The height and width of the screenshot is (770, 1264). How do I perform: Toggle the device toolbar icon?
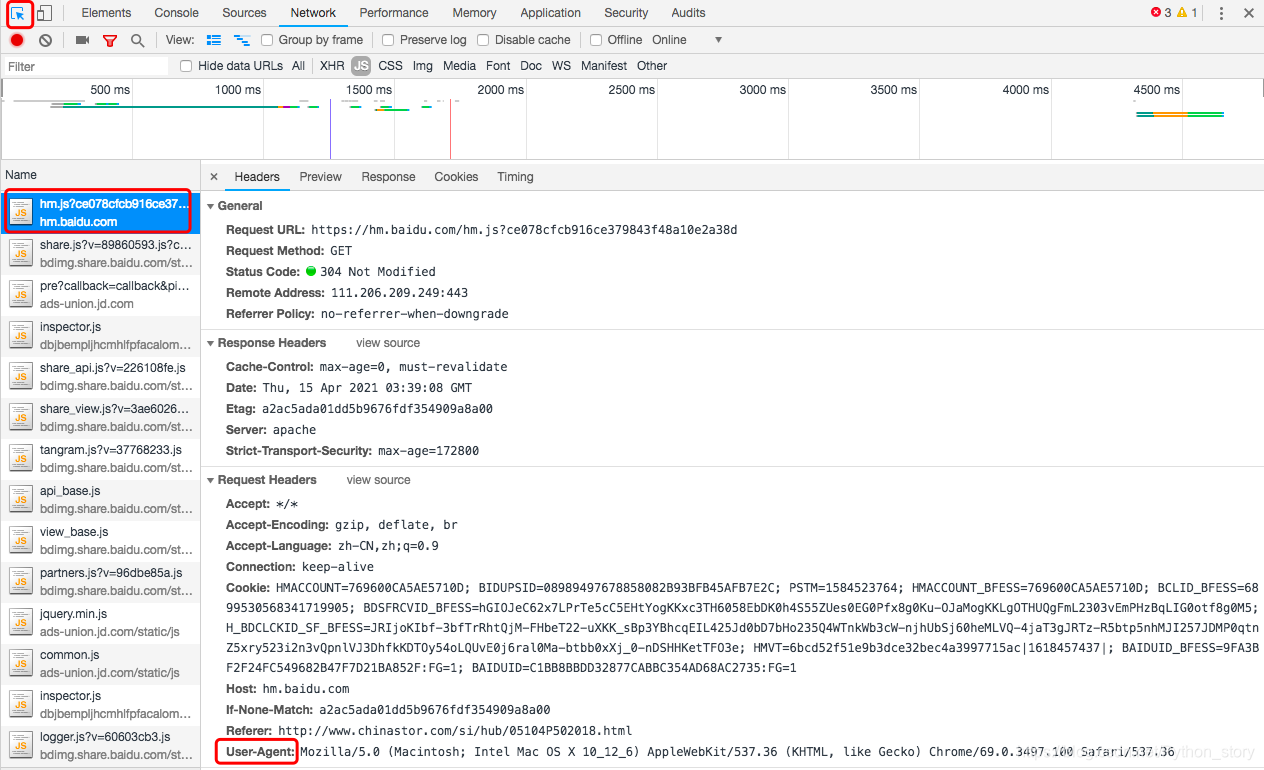point(45,13)
